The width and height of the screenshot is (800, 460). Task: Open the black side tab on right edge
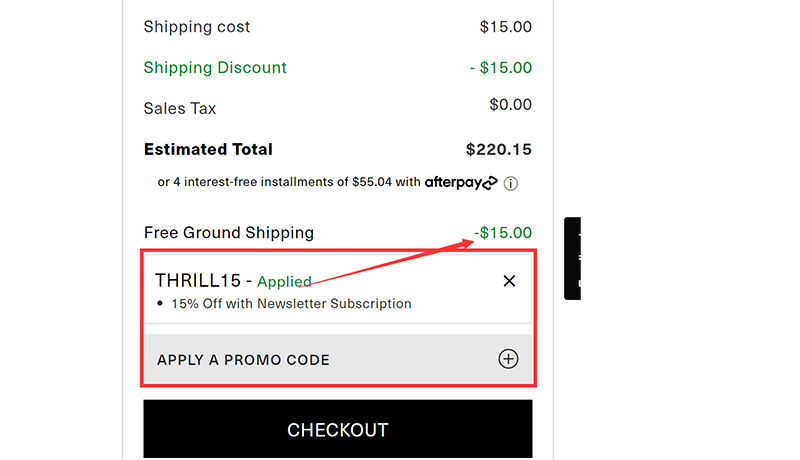coord(572,258)
